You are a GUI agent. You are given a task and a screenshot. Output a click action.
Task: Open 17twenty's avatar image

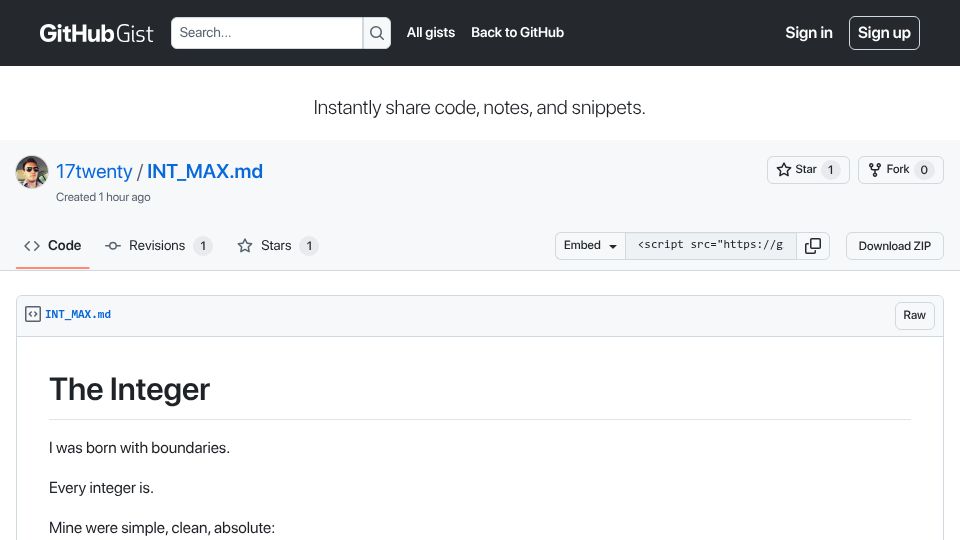(x=32, y=172)
